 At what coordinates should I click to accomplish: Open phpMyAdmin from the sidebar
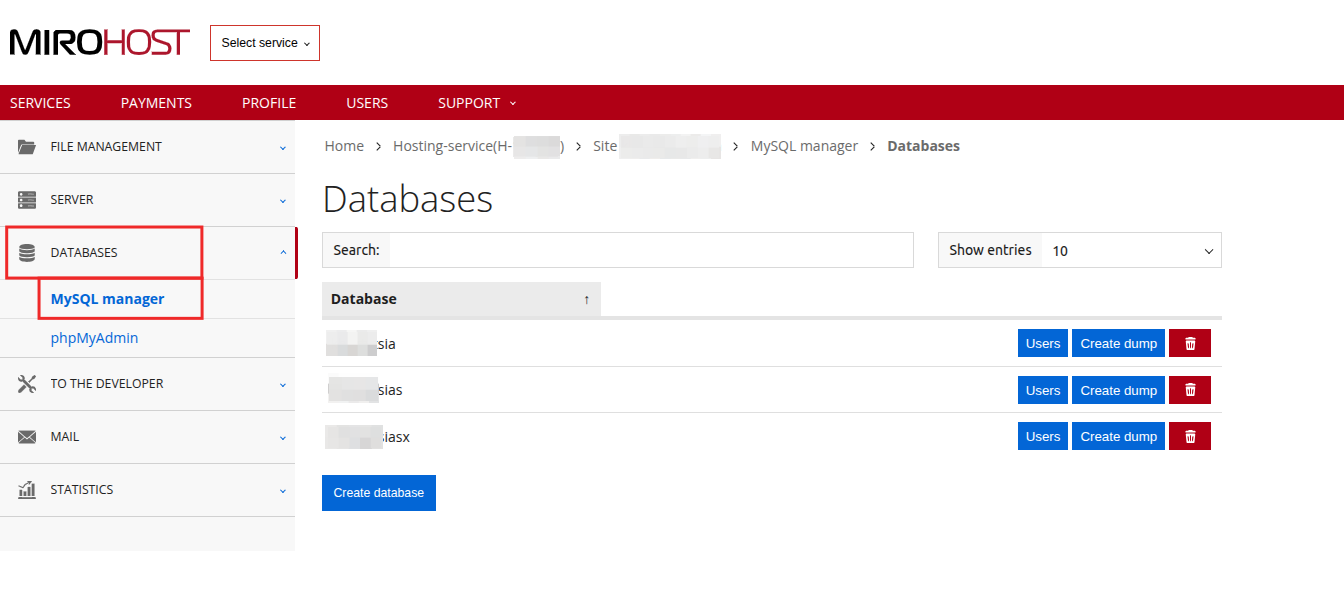(x=94, y=337)
